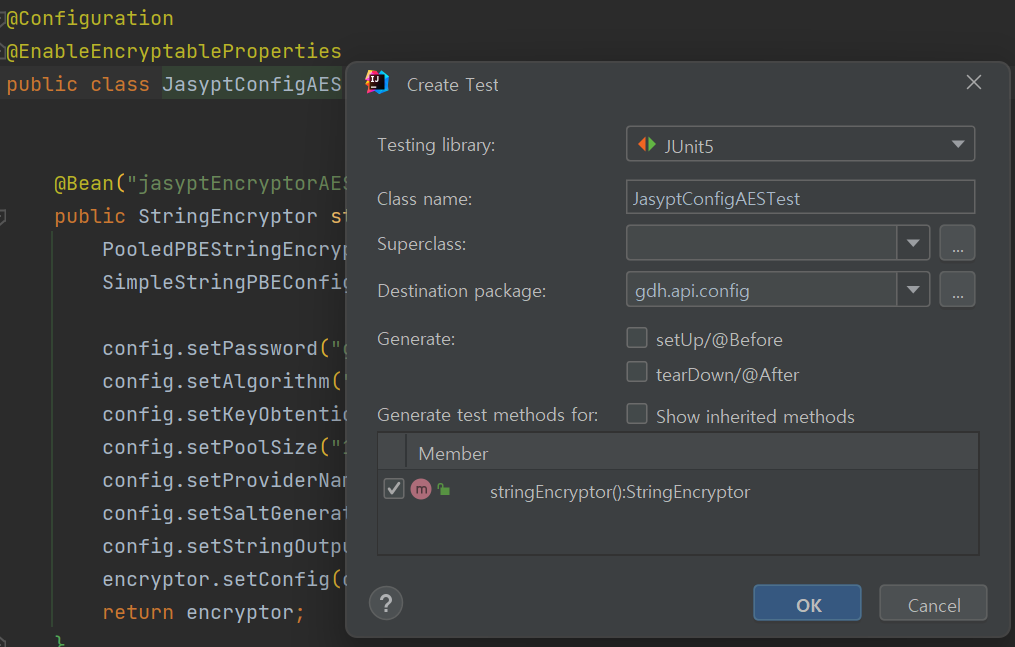Image resolution: width=1015 pixels, height=647 pixels.
Task: Enable the tearDown/@After checkbox
Action: click(637, 373)
